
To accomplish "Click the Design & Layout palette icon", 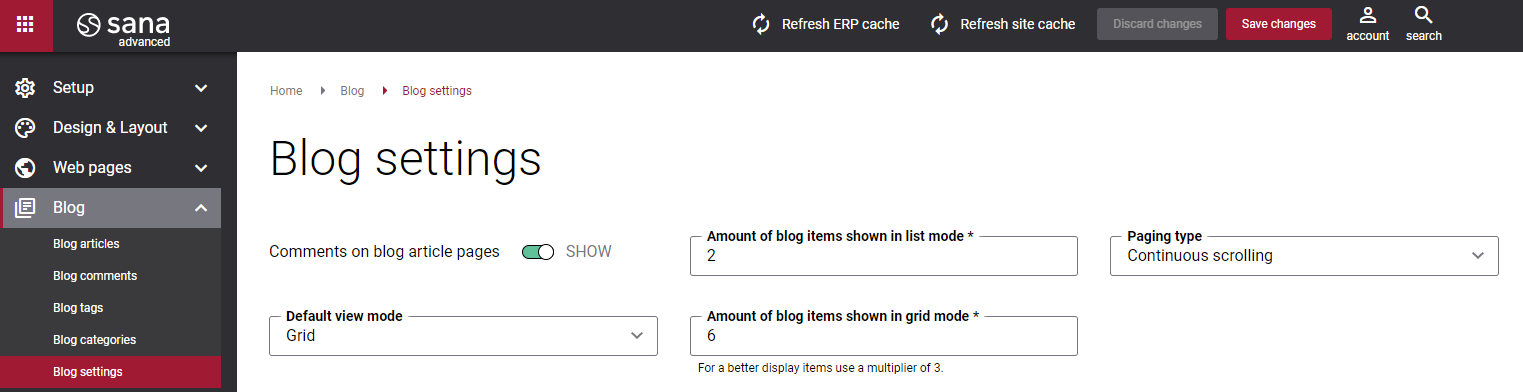I will [x=25, y=128].
